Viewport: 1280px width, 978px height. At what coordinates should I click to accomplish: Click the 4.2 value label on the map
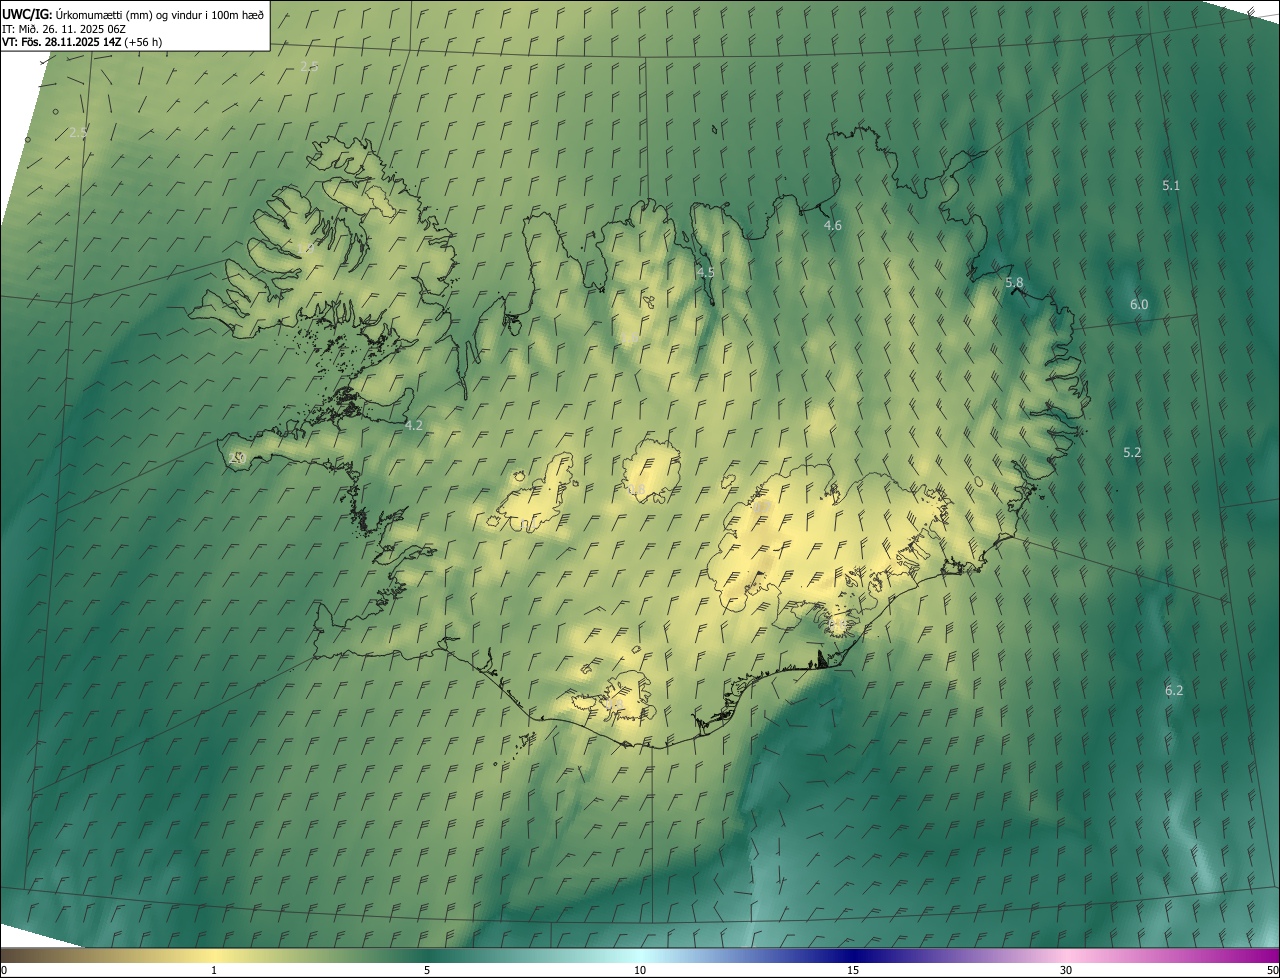coord(413,425)
